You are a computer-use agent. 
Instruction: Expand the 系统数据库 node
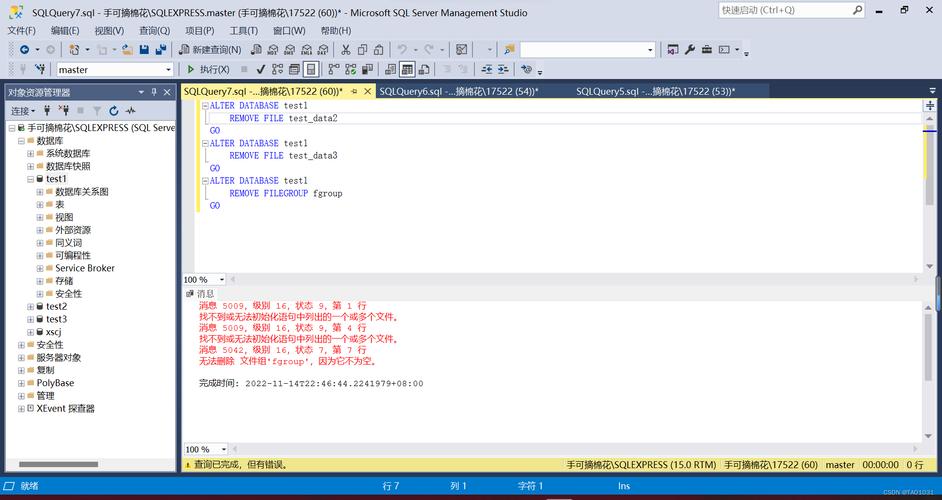(30, 153)
